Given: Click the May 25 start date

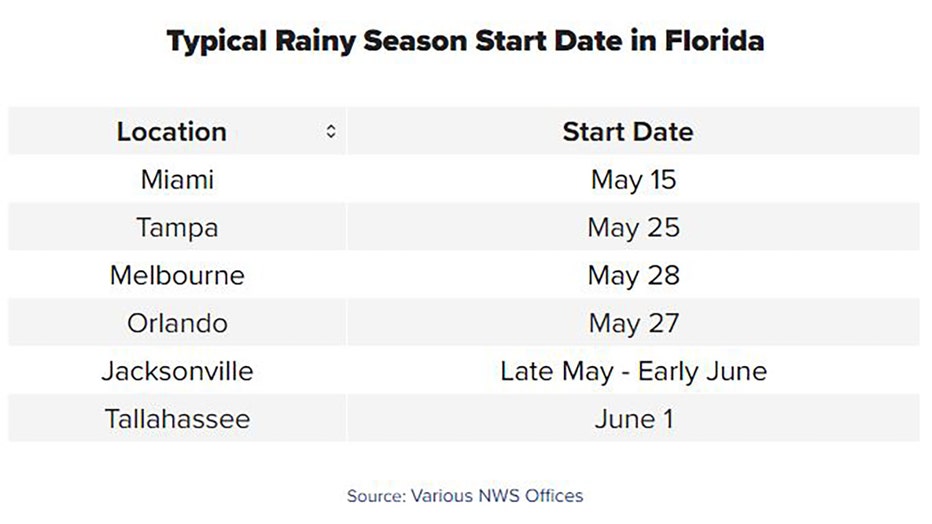Looking at the screenshot, I should (x=634, y=227).
